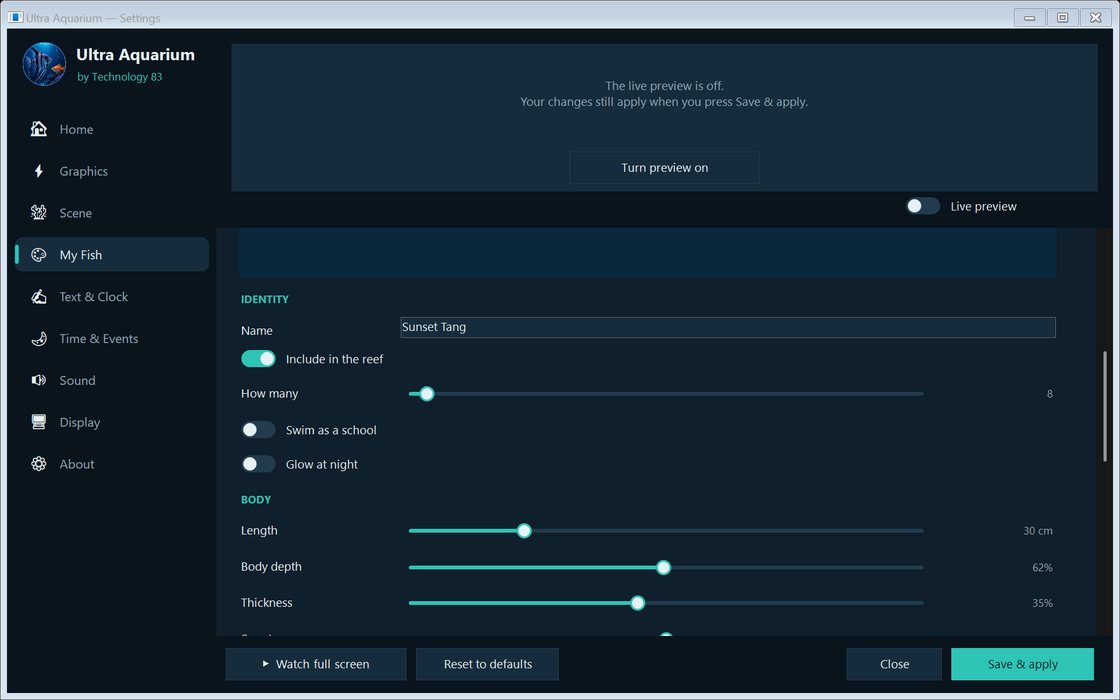The height and width of the screenshot is (700, 1120).
Task: Click the Time & Events moon icon
Action: [39, 339]
